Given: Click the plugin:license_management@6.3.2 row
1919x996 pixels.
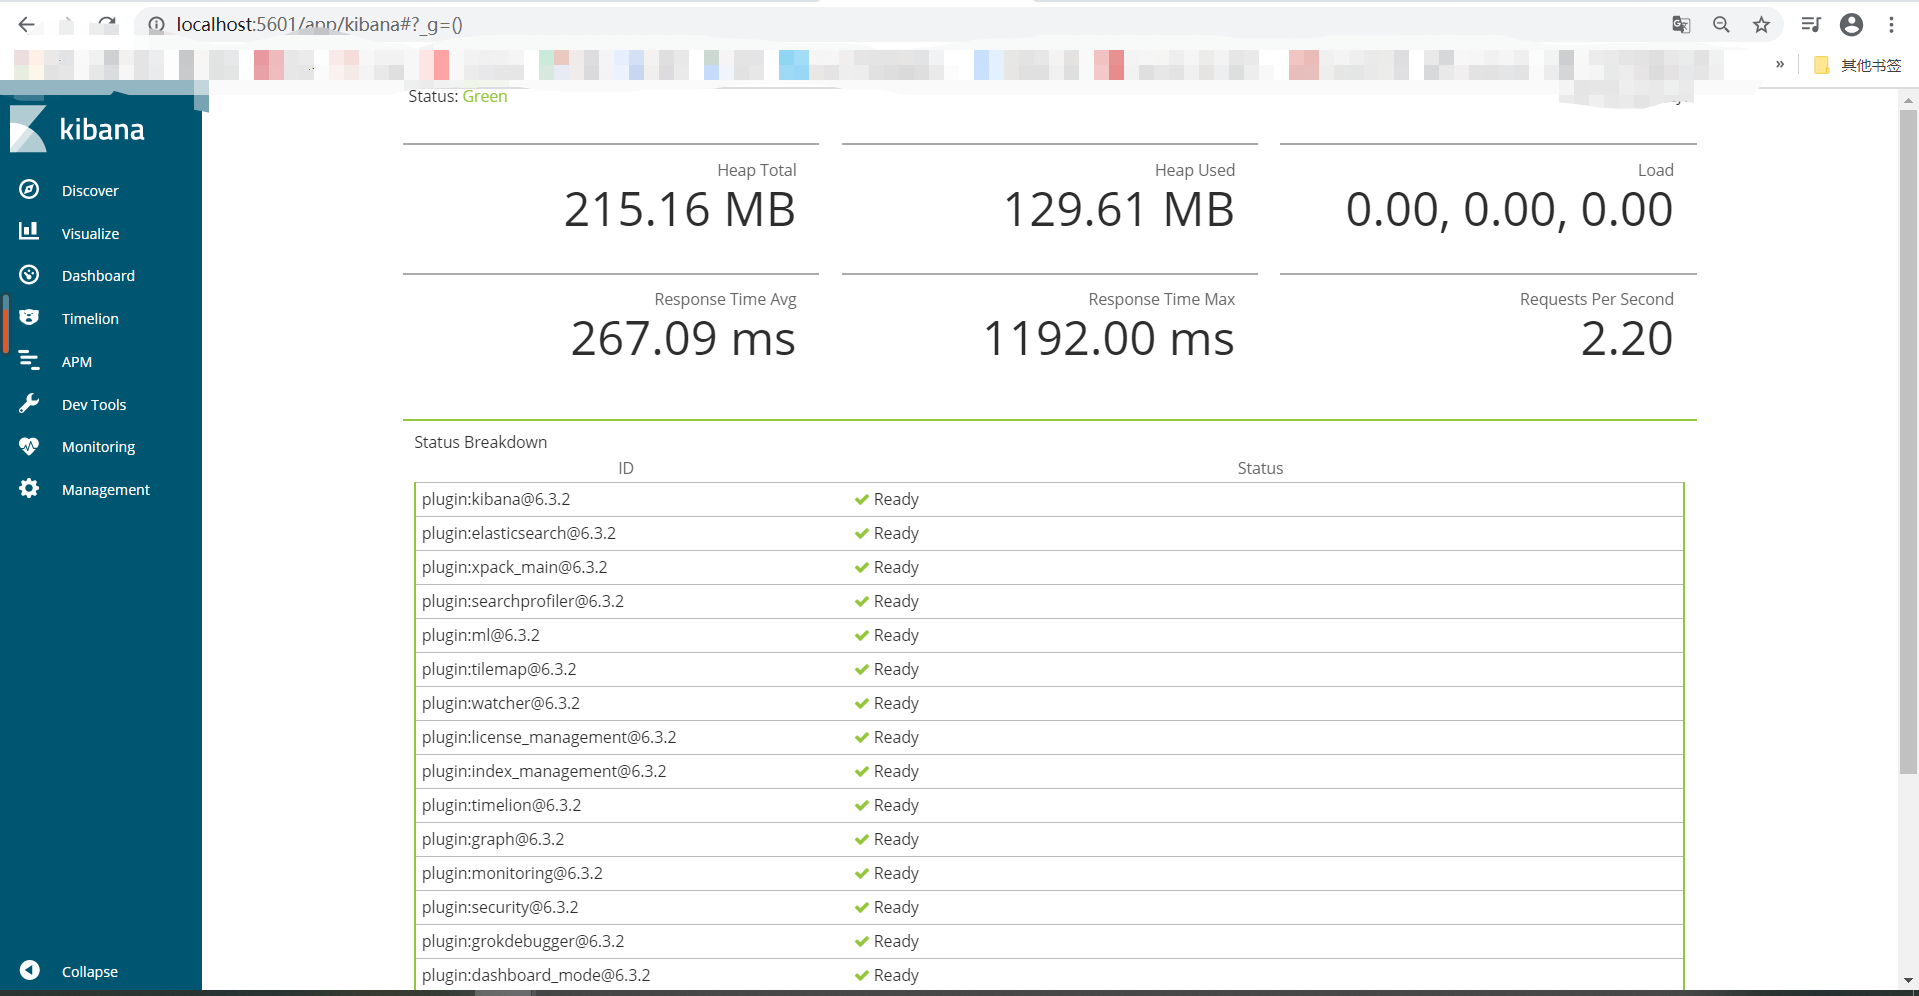Looking at the screenshot, I should [1049, 738].
